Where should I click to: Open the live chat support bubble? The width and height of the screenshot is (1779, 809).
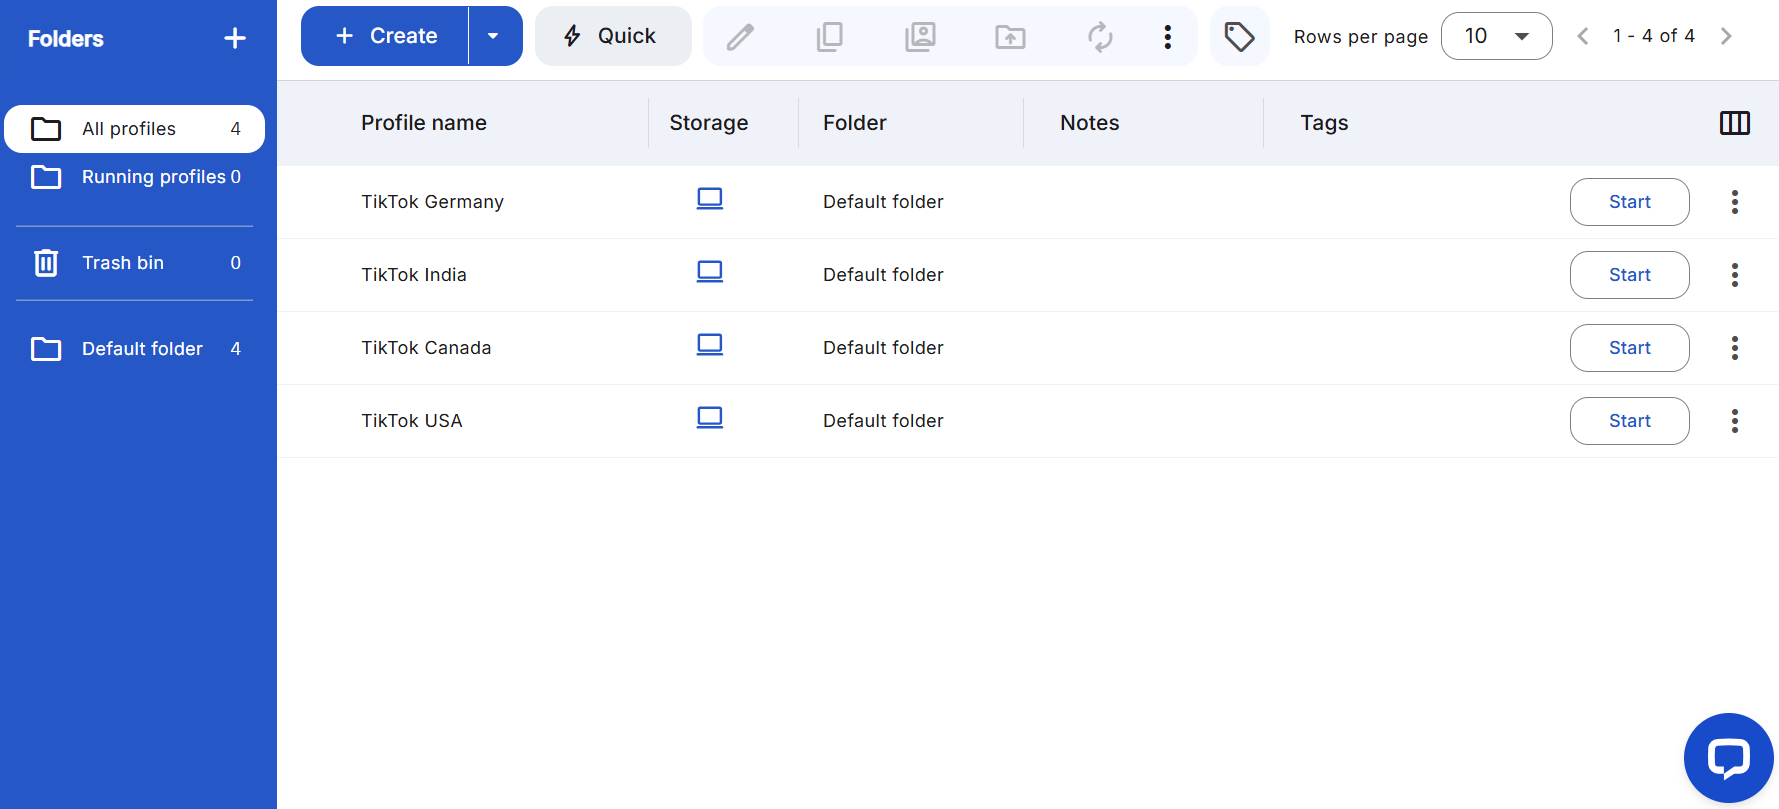tap(1729, 758)
